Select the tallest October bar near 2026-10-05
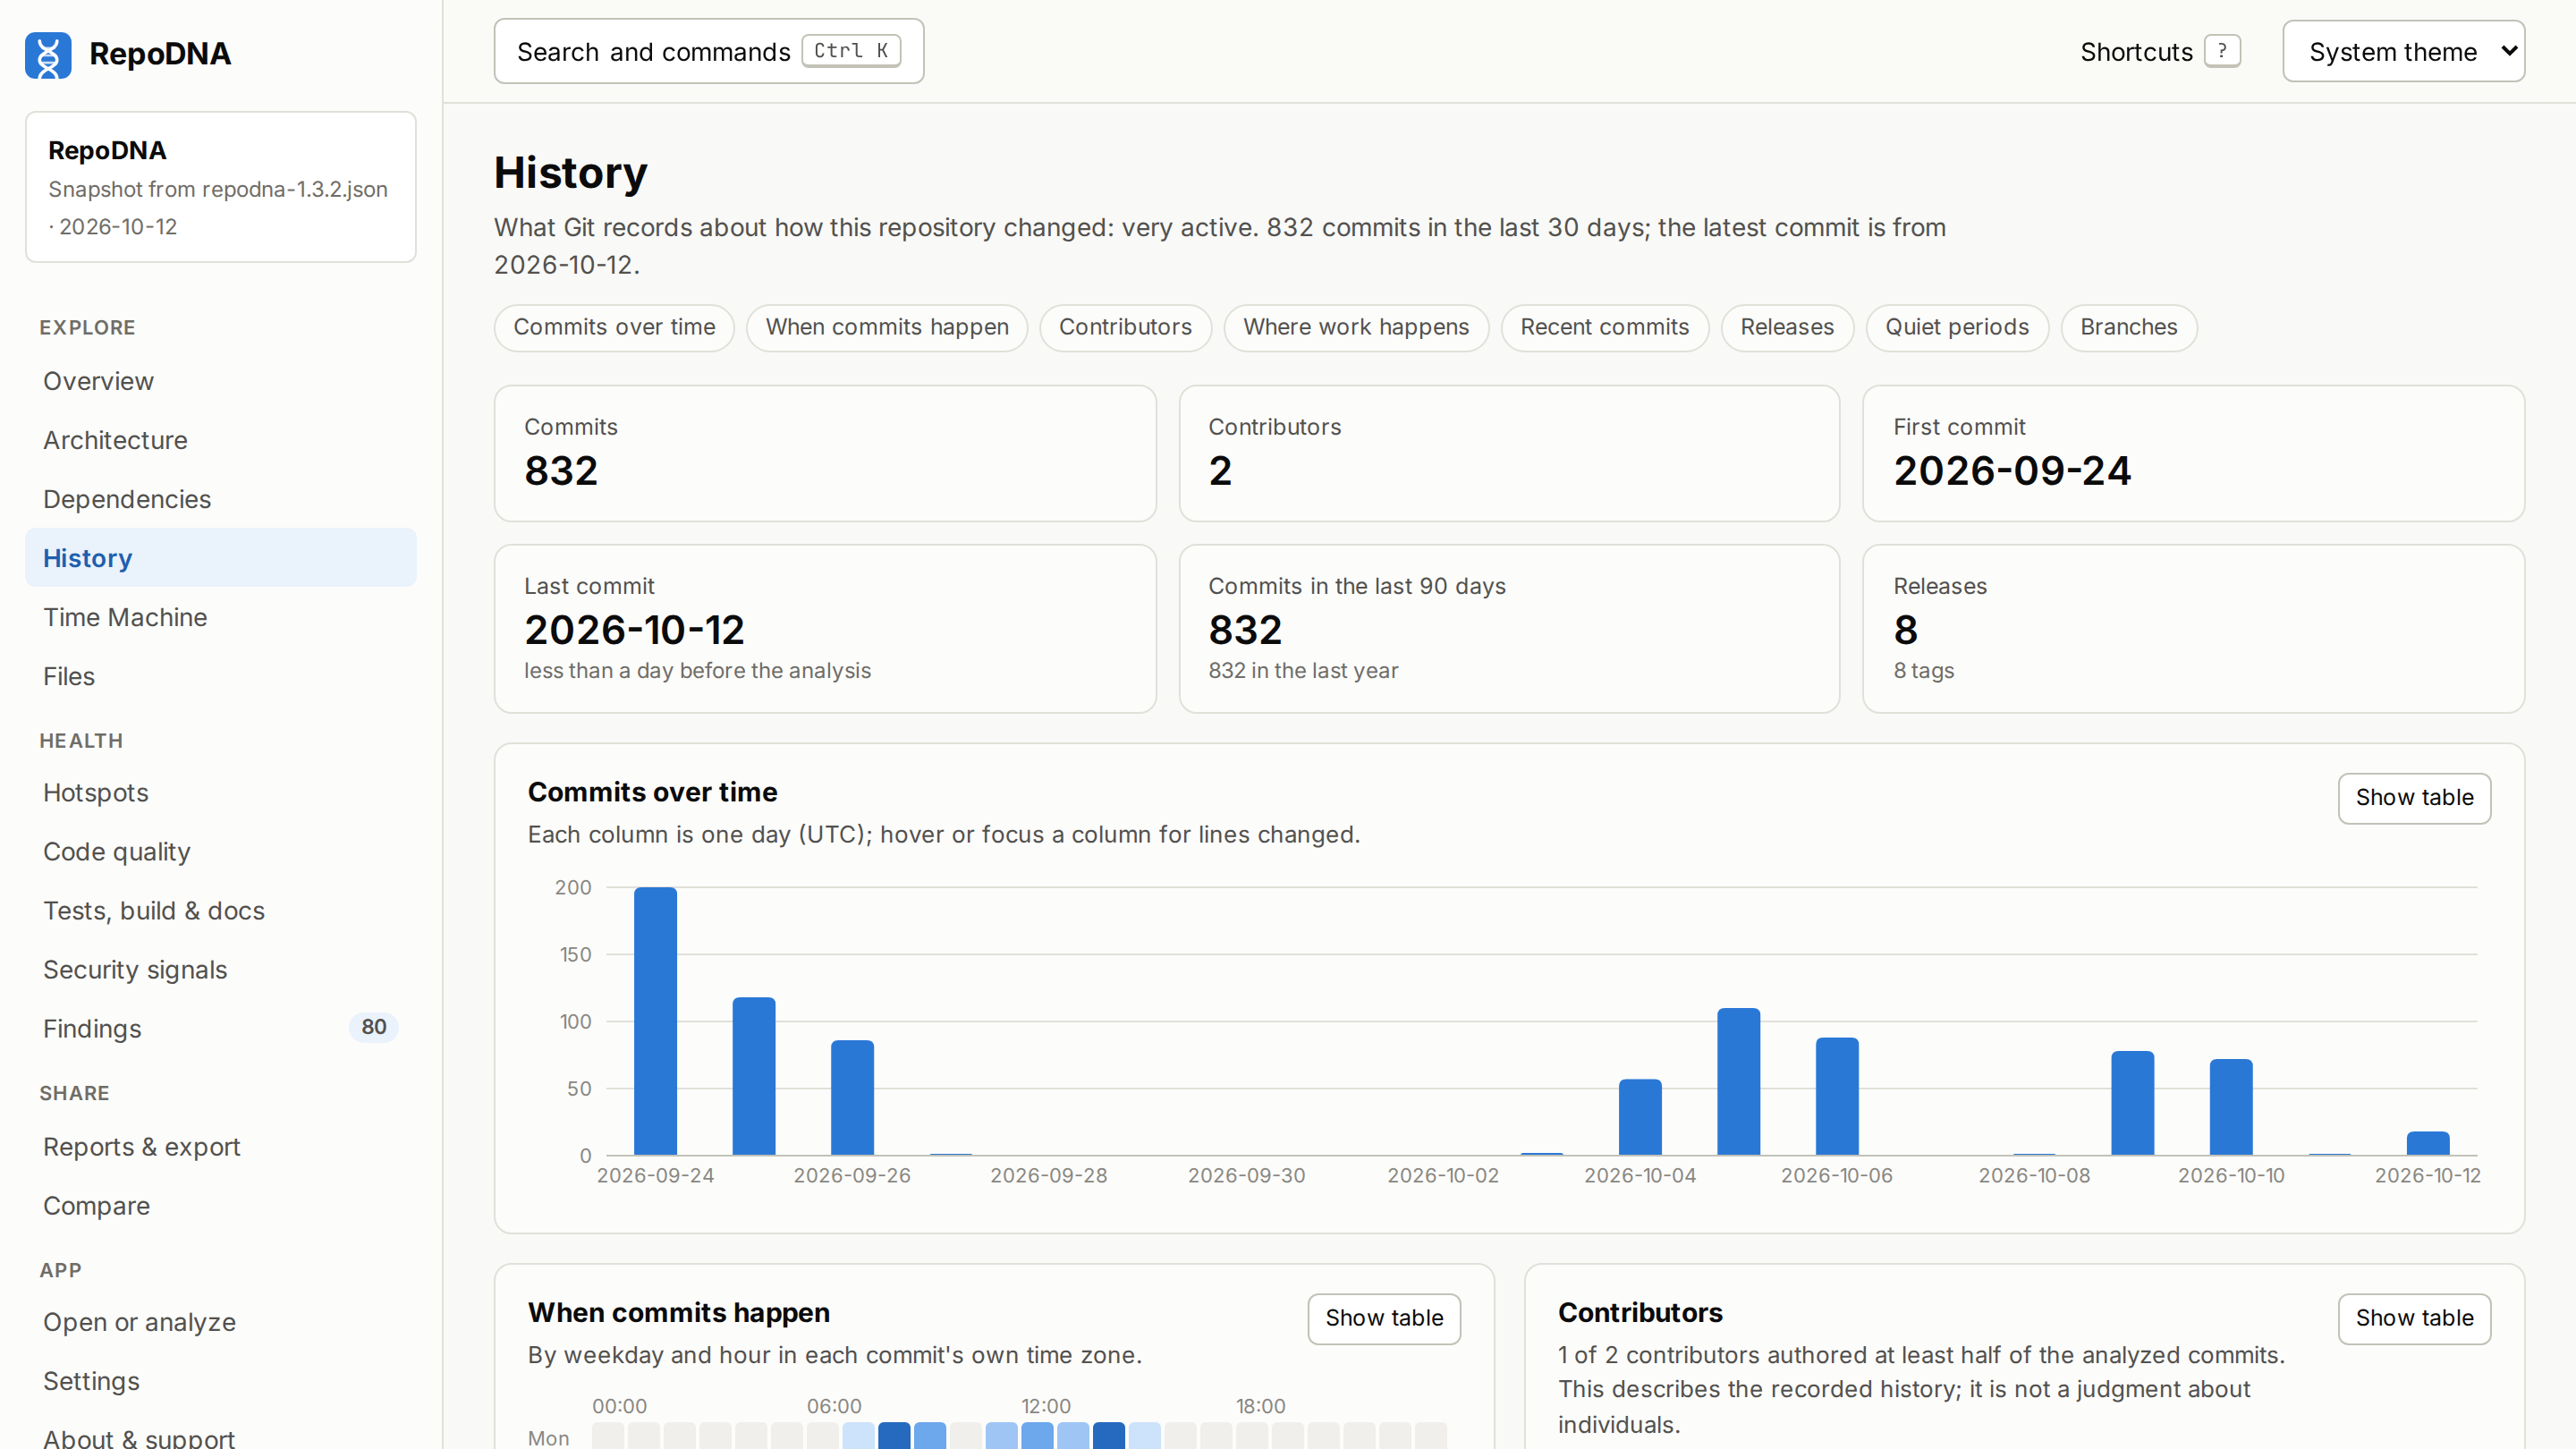2576x1449 pixels. tap(1739, 1082)
